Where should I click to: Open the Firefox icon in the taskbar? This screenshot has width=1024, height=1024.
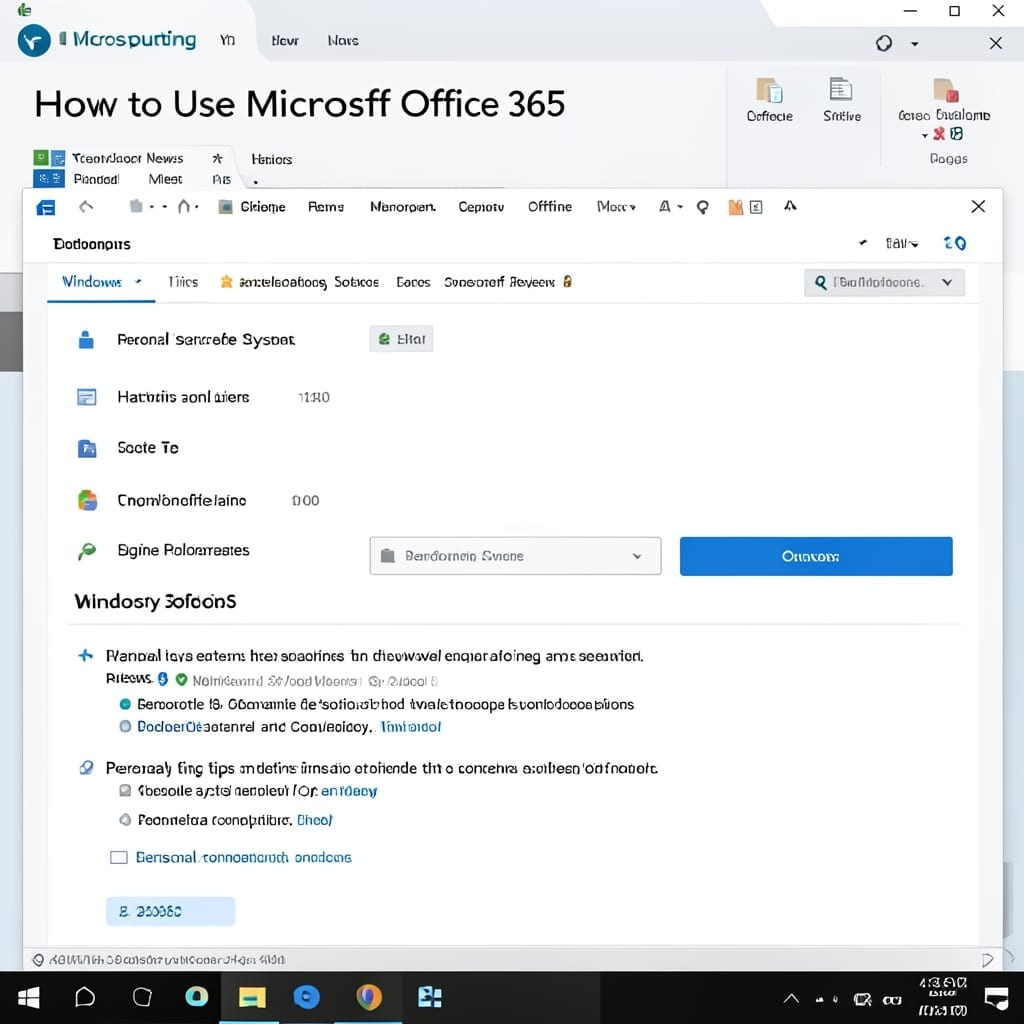click(368, 997)
